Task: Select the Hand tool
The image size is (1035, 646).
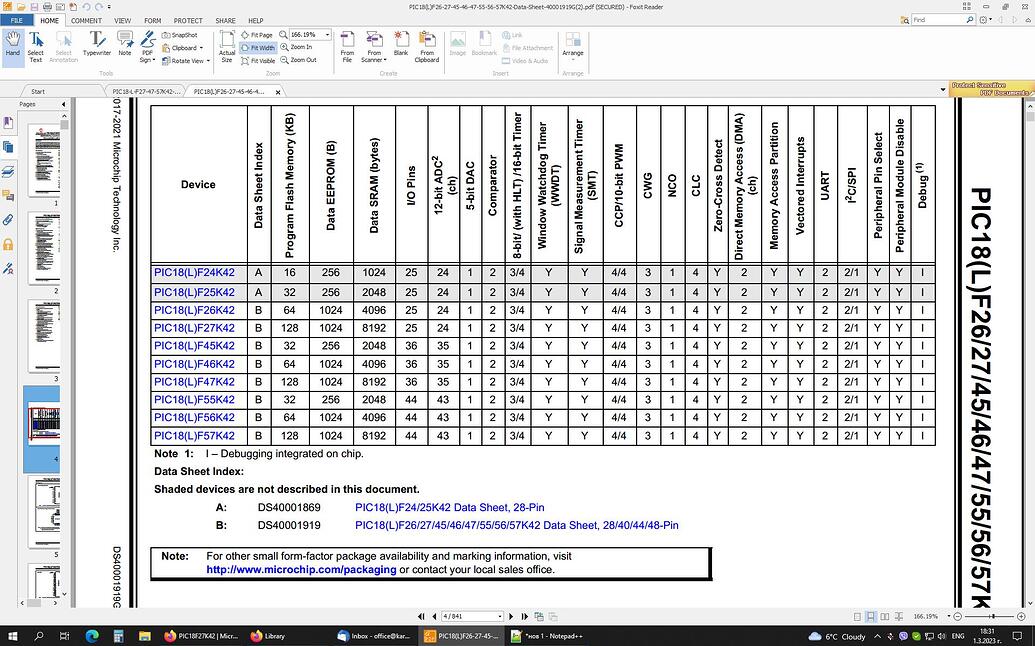Action: (x=12, y=45)
